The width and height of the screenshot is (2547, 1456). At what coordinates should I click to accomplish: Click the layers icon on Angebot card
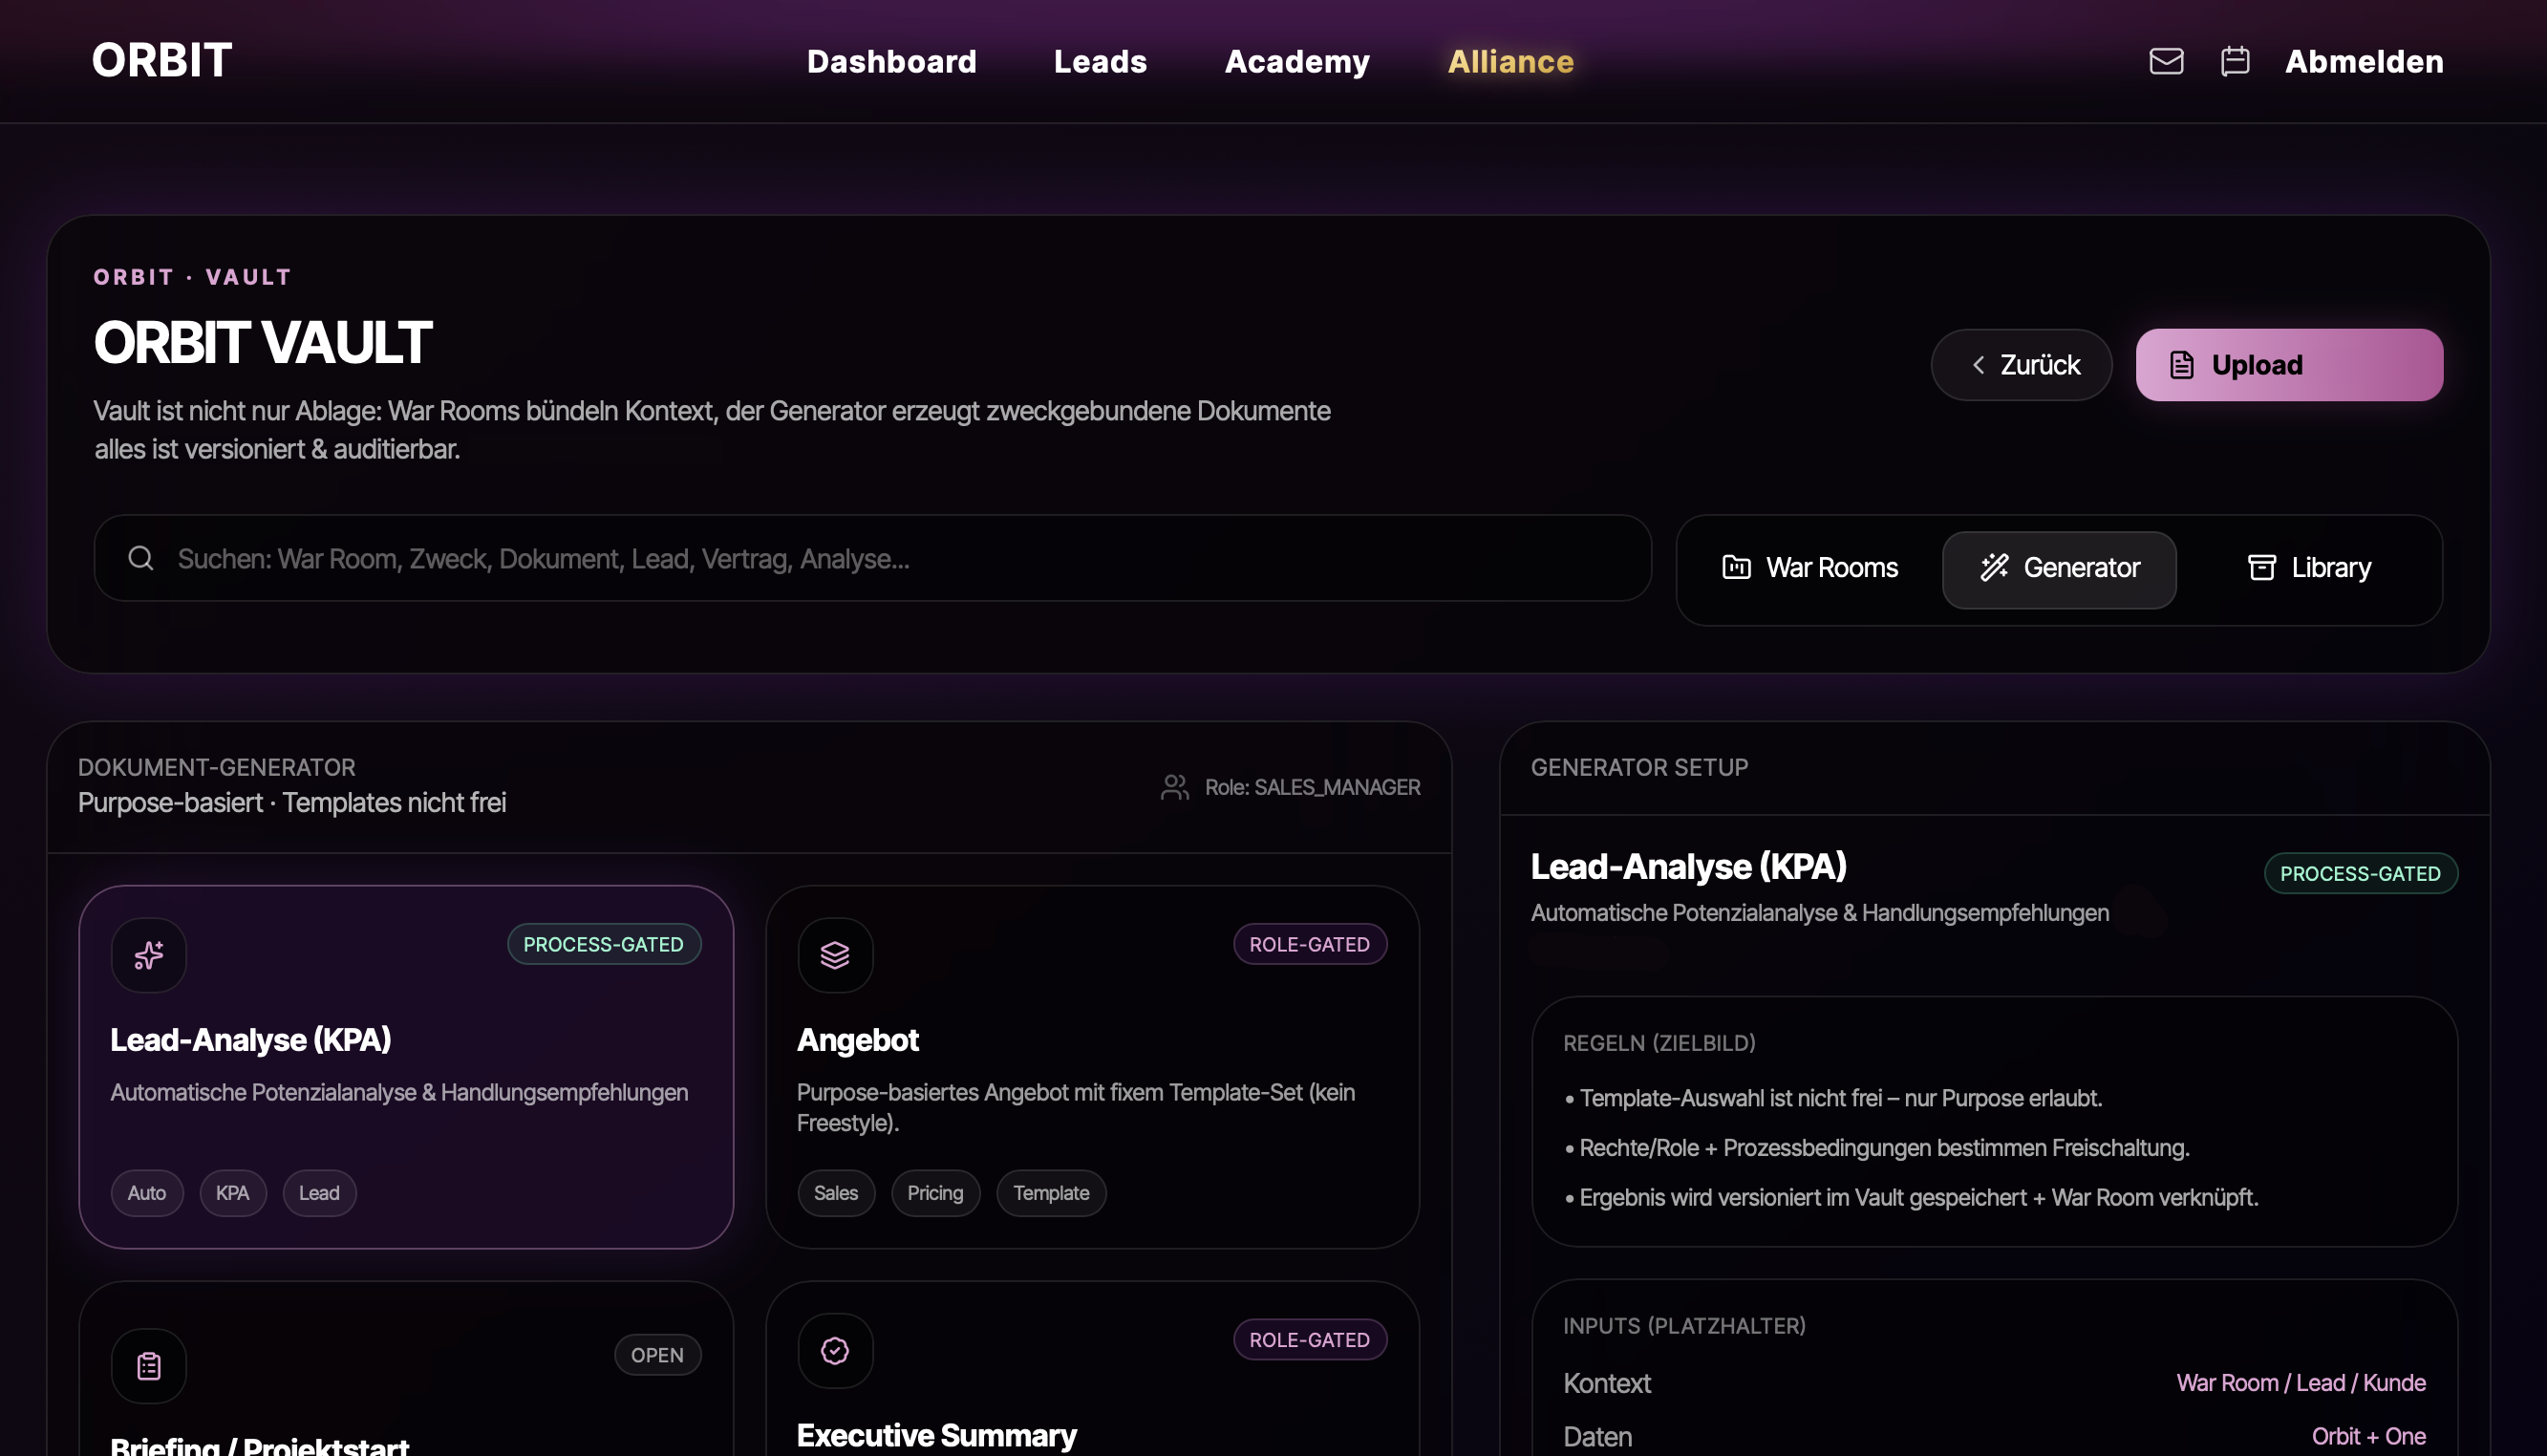click(x=835, y=955)
